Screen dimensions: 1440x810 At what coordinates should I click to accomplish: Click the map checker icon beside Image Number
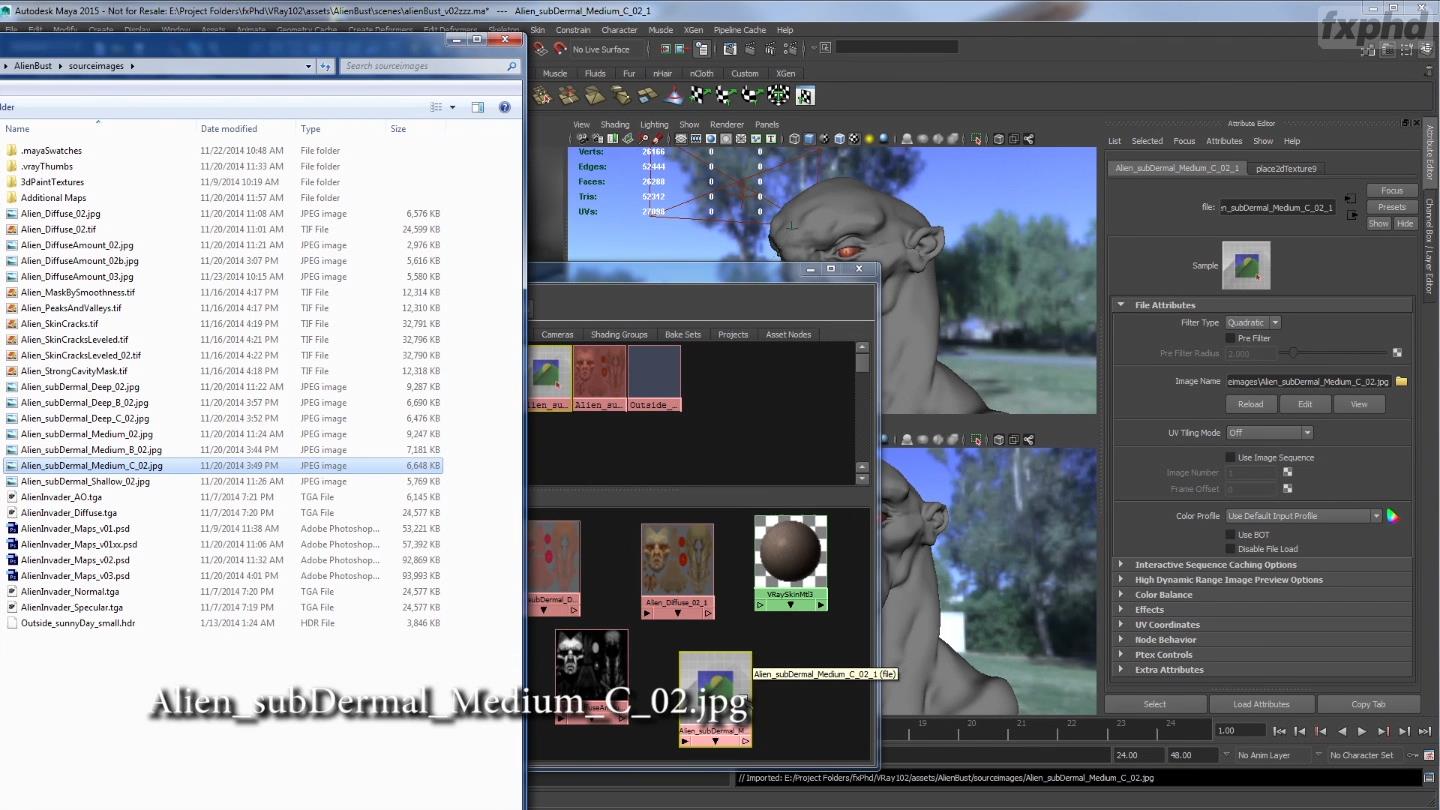pyautogui.click(x=1287, y=472)
